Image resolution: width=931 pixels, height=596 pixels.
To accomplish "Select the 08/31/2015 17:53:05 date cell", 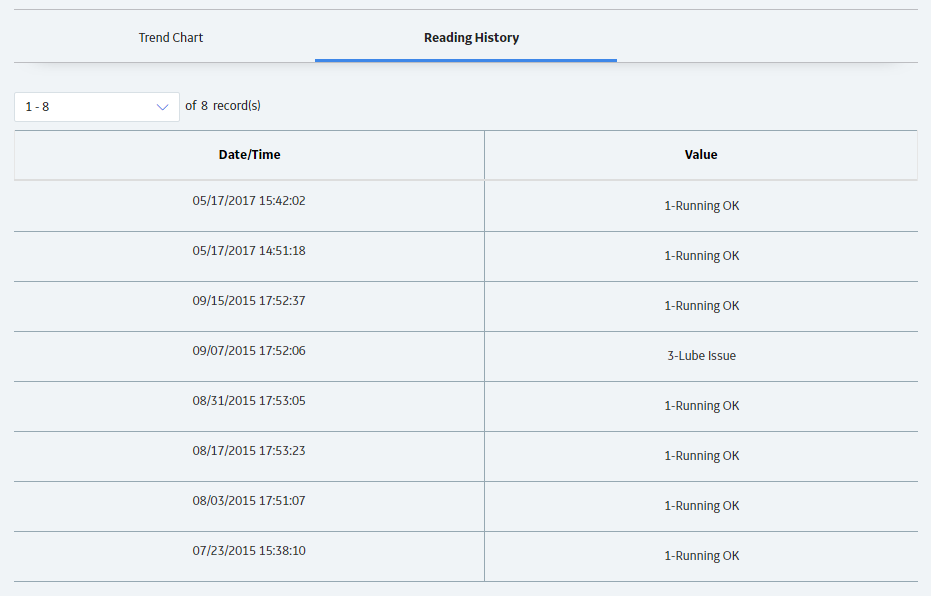I will pos(249,406).
